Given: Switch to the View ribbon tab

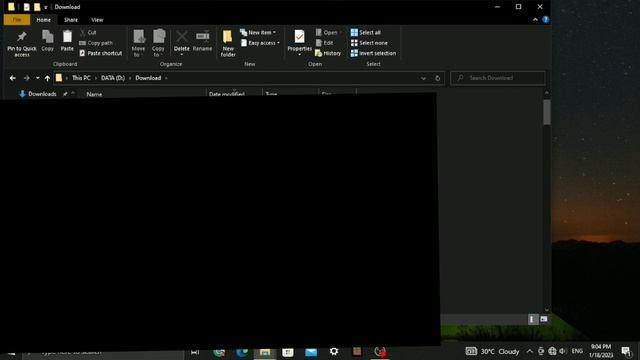Looking at the screenshot, I should [97, 20].
